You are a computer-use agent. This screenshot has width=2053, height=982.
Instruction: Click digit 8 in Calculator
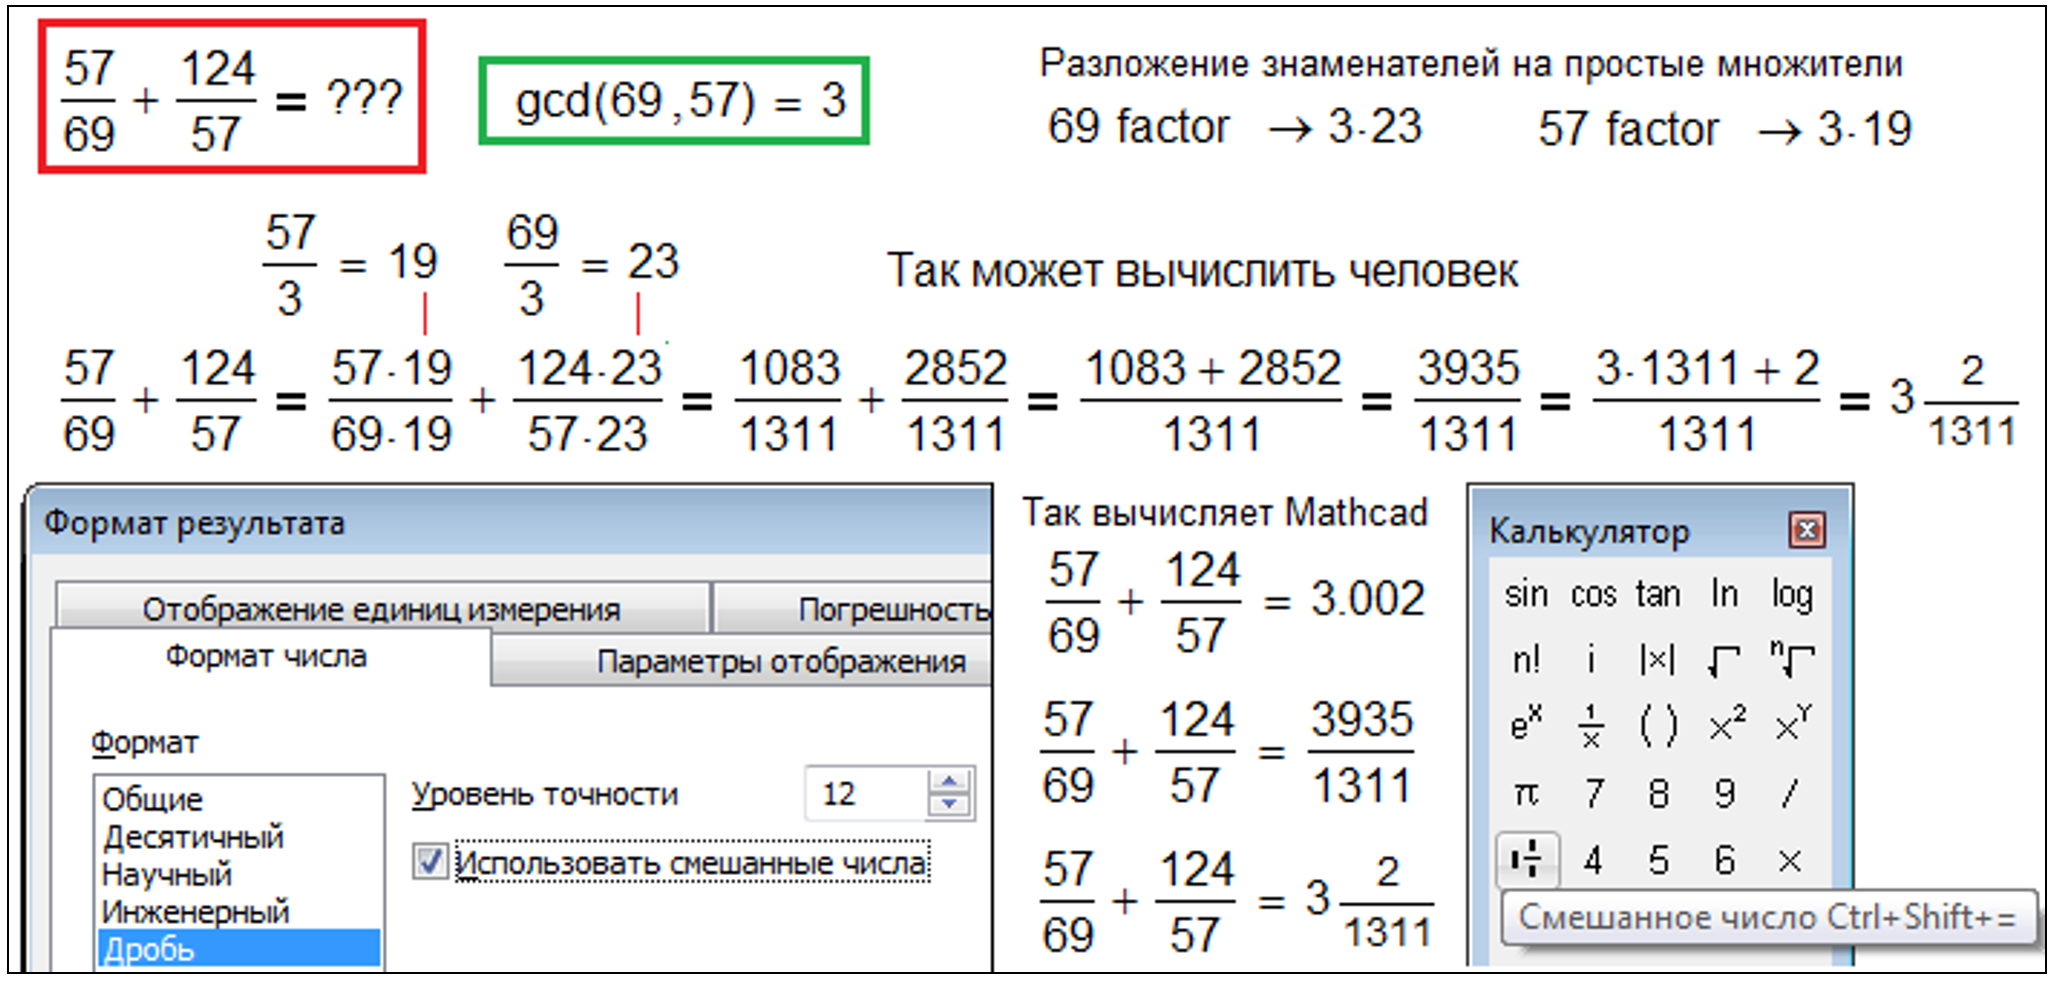pyautogui.click(x=1658, y=793)
